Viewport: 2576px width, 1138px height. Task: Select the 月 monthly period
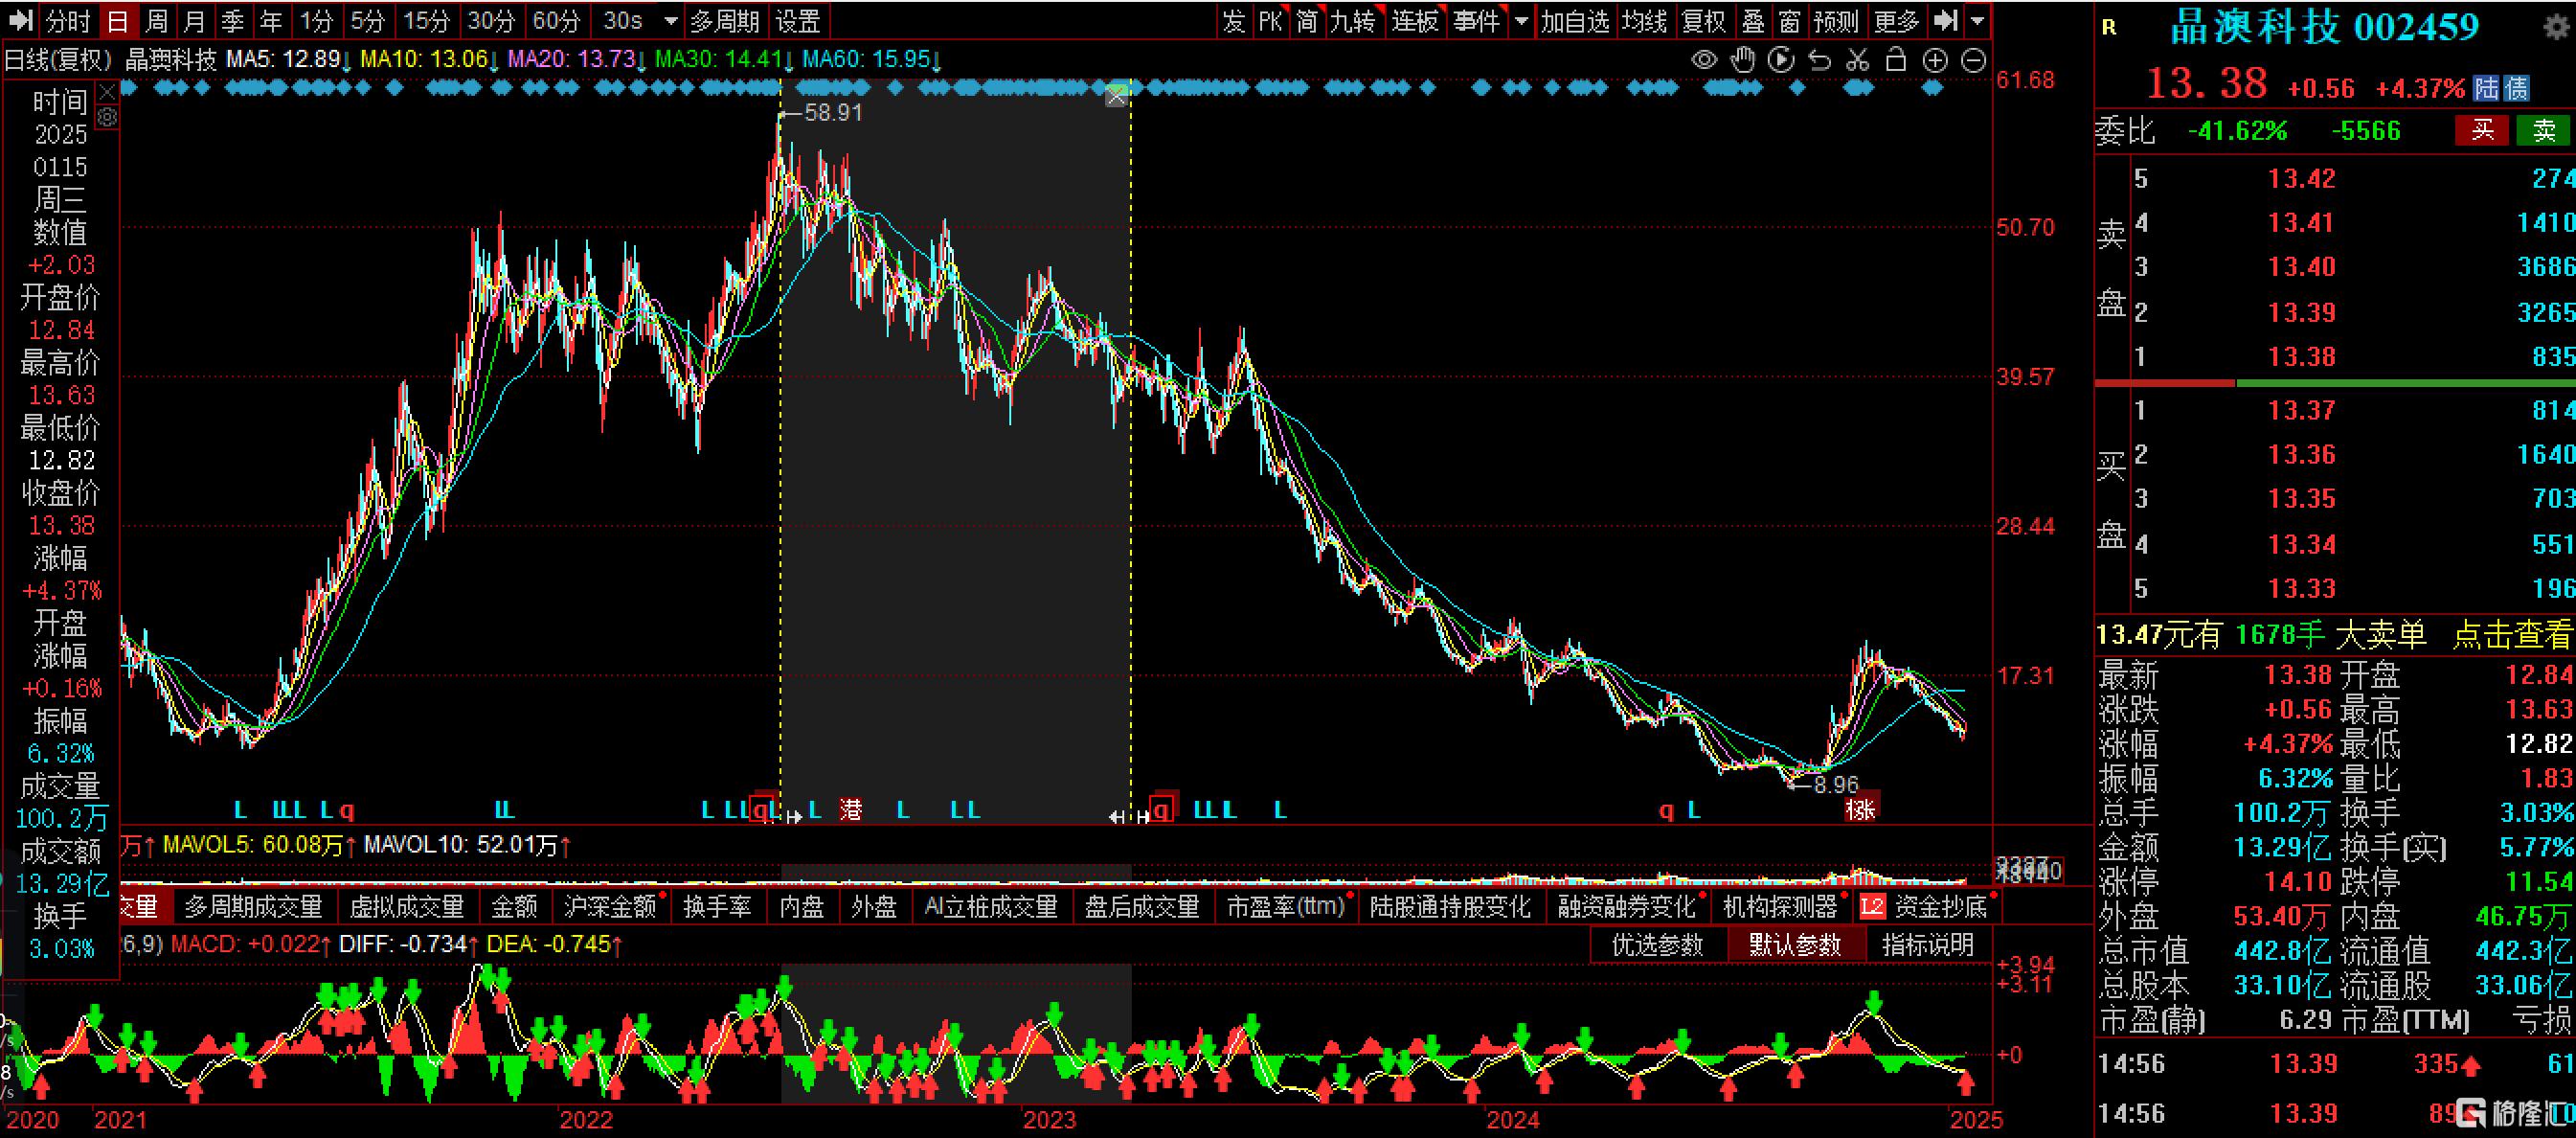(195, 21)
